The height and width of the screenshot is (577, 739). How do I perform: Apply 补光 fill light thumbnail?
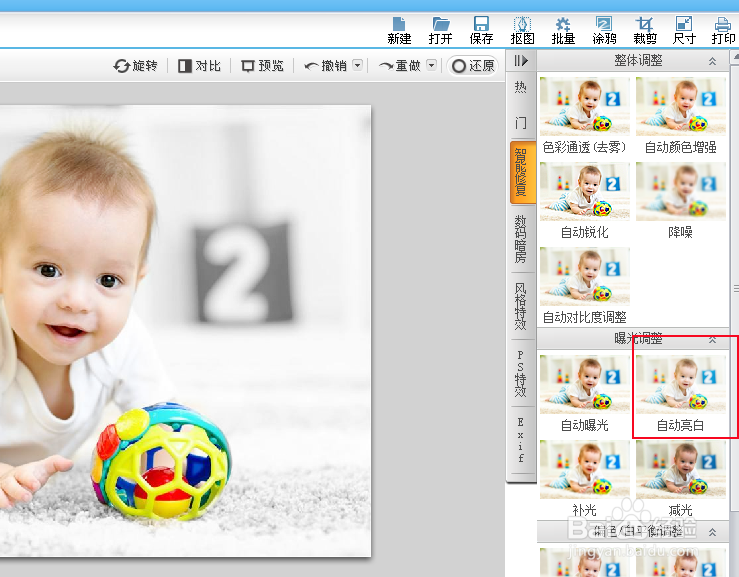point(584,470)
